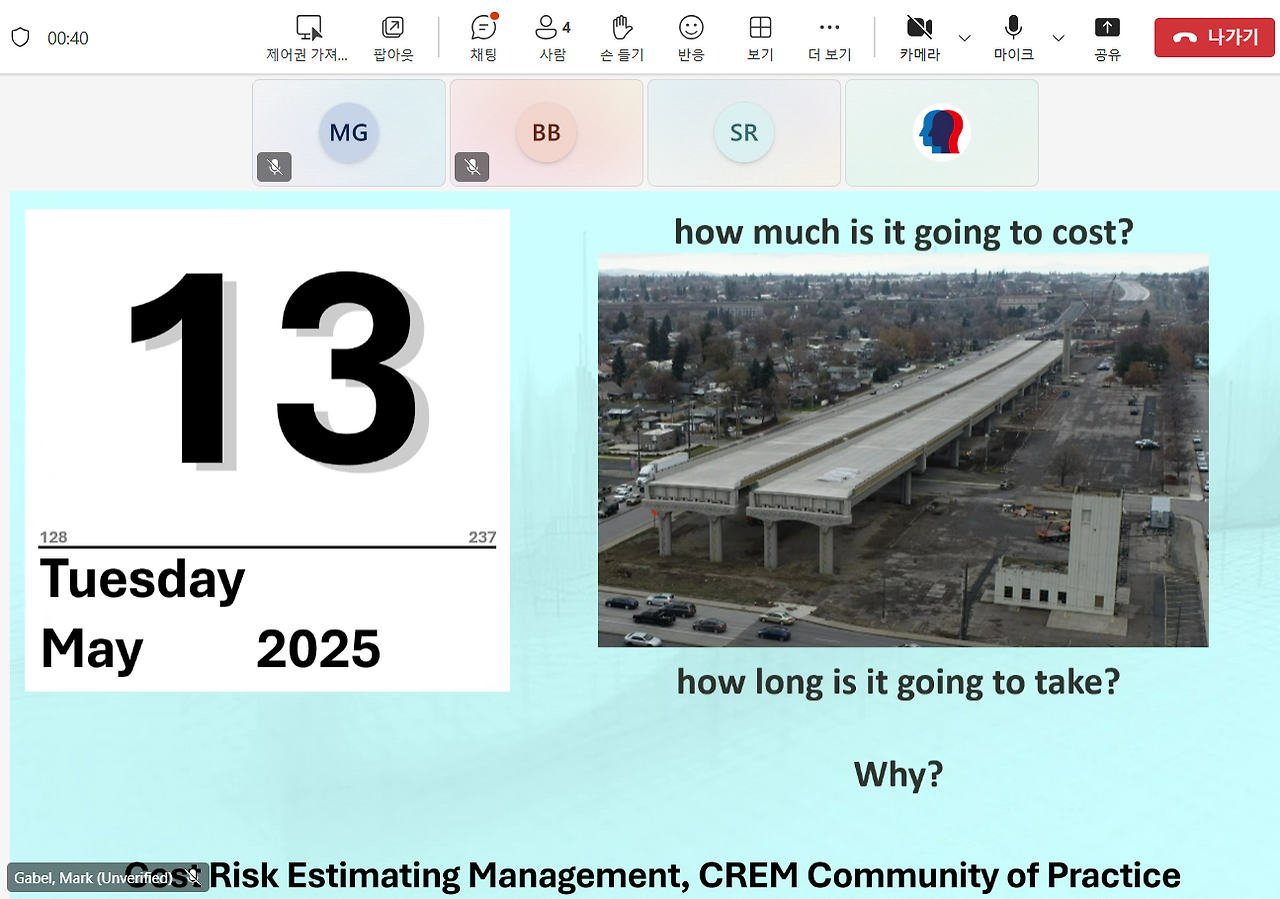The width and height of the screenshot is (1280, 899).
Task: Expand the microphone options dropdown arrow
Action: pos(1058,38)
